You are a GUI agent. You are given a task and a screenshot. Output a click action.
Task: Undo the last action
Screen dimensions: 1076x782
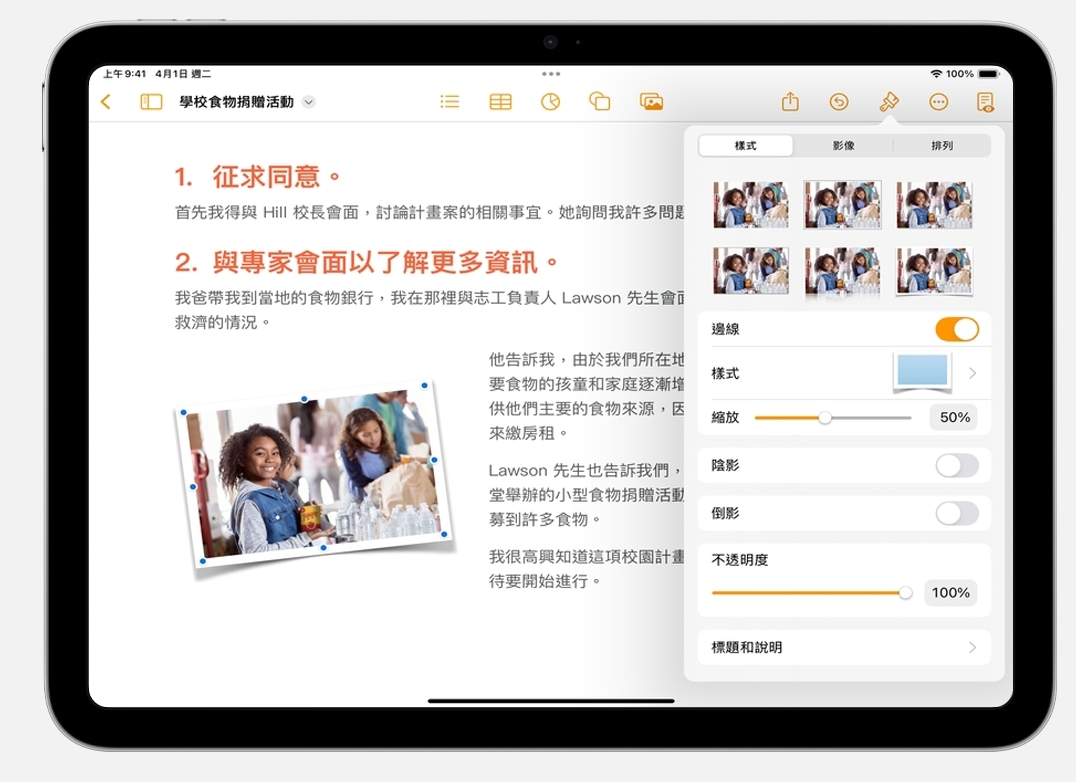(839, 102)
